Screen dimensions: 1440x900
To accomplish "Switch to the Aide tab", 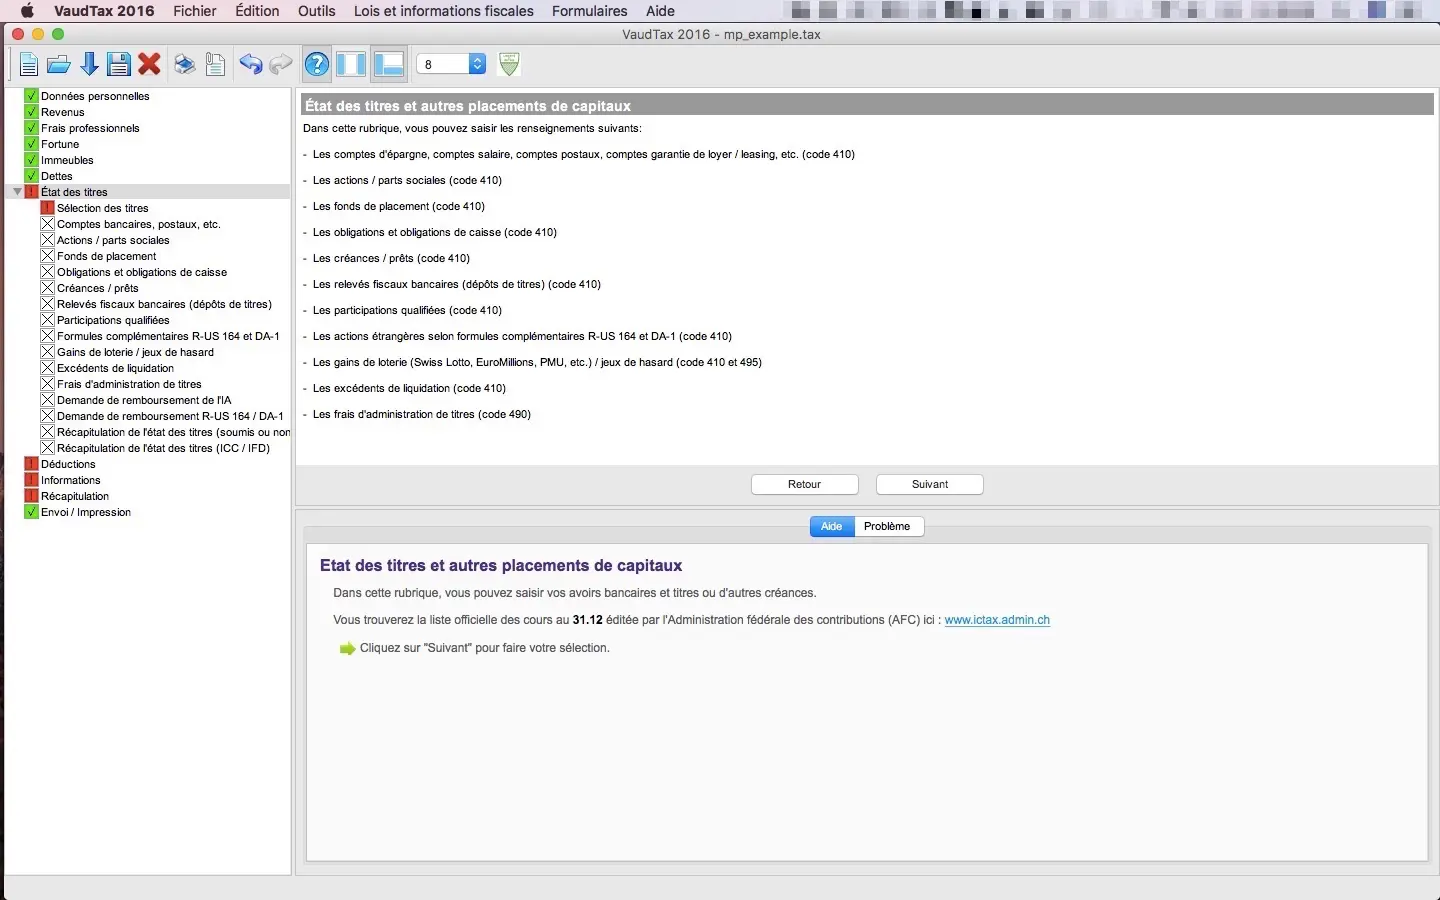I will (832, 526).
